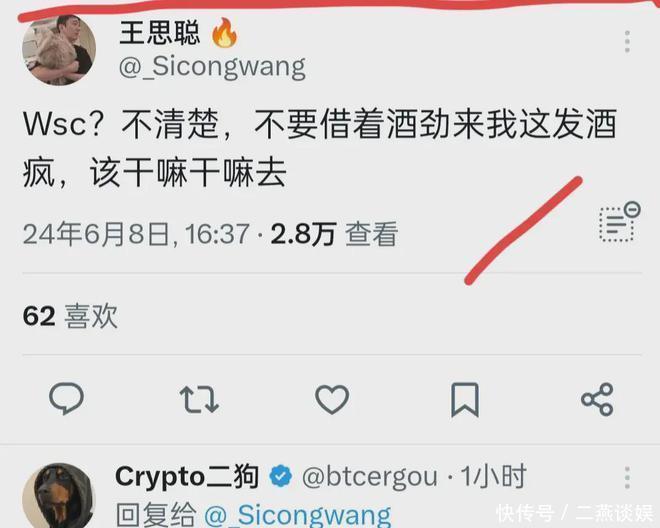Click the 王思聪 display name

coord(160,32)
